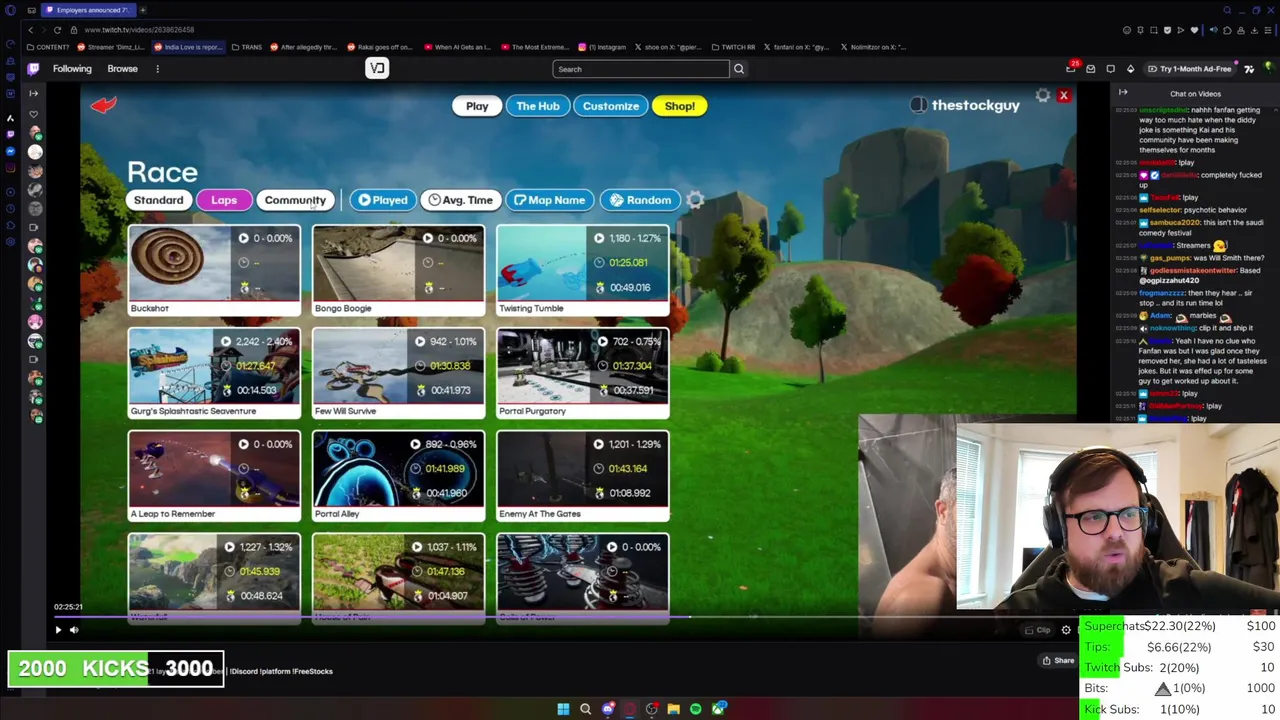Open Twitch notifications with 25 badge
1280x720 pixels.
[1071, 68]
